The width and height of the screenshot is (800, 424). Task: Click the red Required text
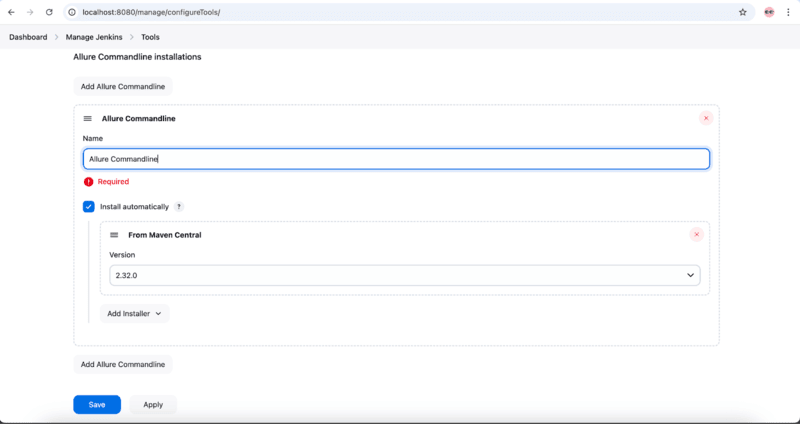[113, 181]
